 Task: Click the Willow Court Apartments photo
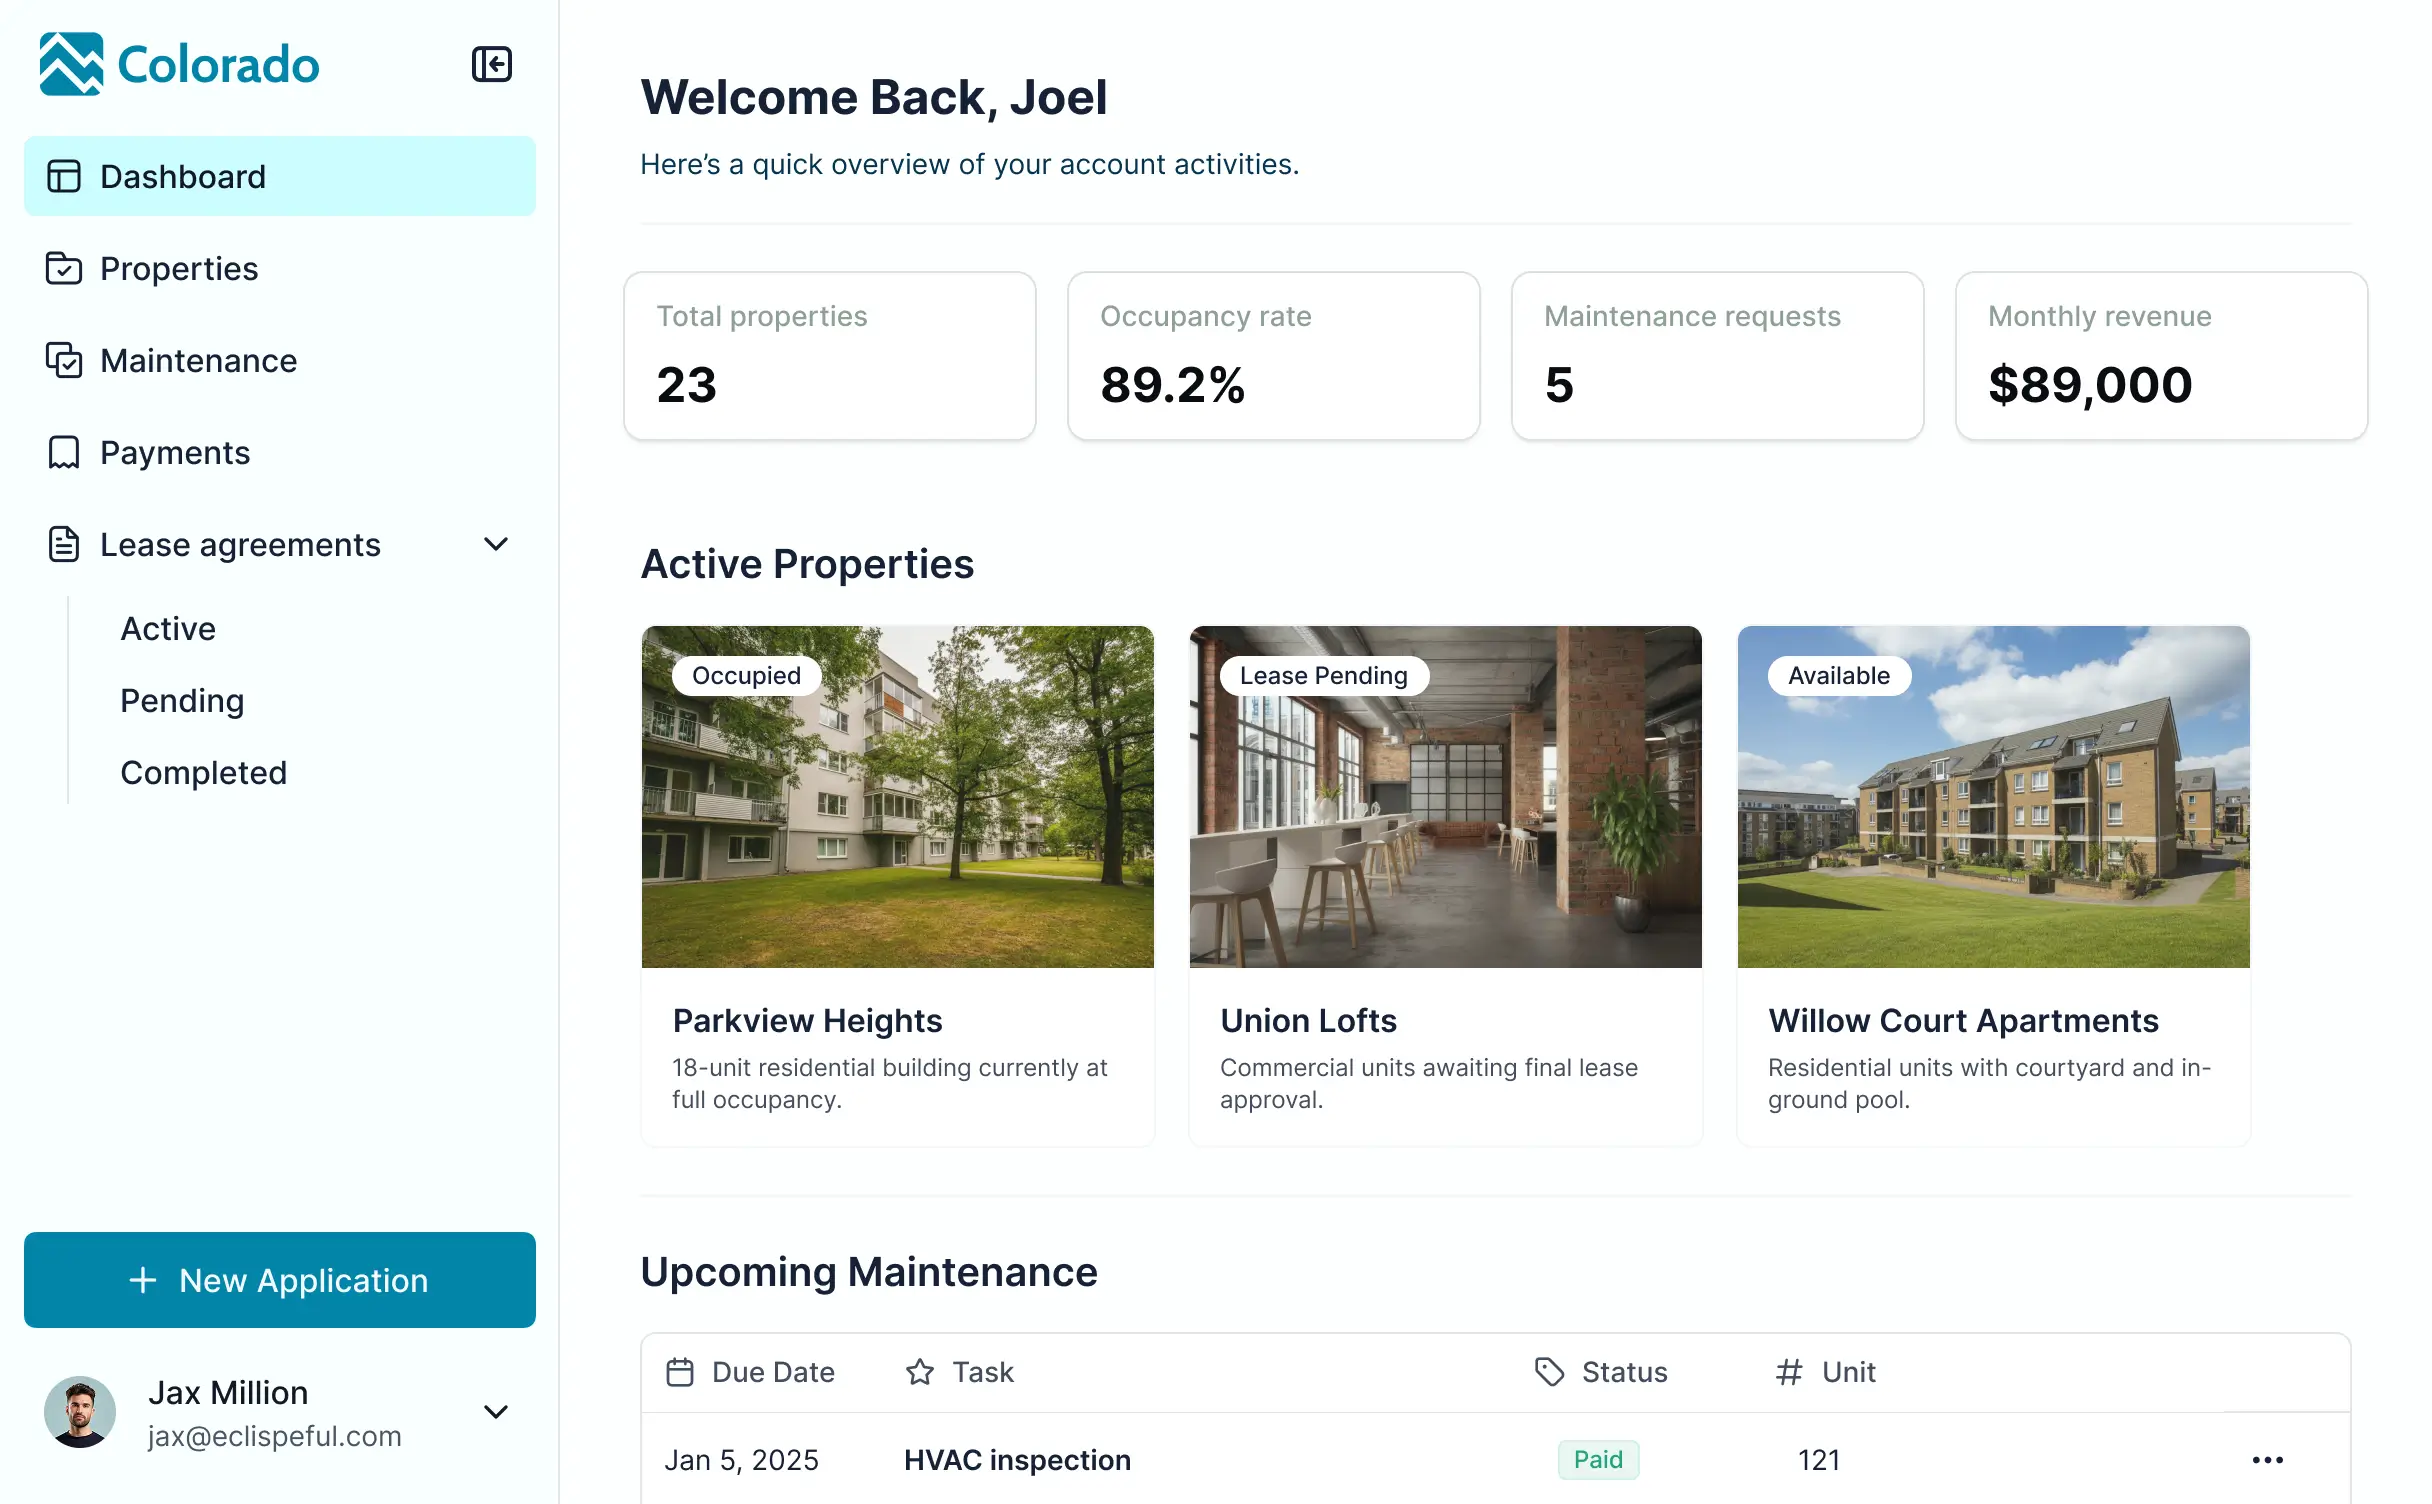point(1992,796)
